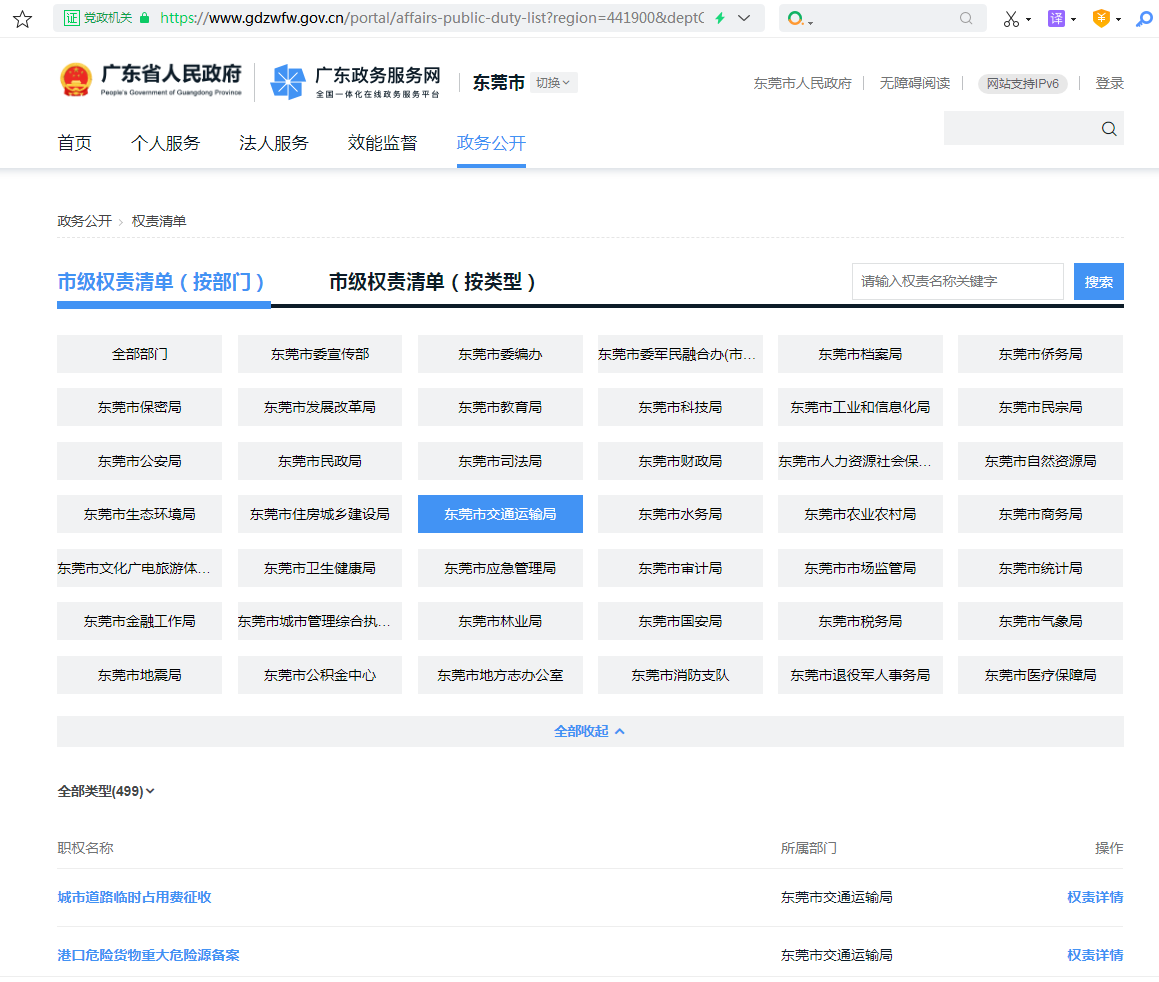This screenshot has height=982, width=1159.
Task: Click the green lightning speed icon in address bar
Action: (x=720, y=18)
